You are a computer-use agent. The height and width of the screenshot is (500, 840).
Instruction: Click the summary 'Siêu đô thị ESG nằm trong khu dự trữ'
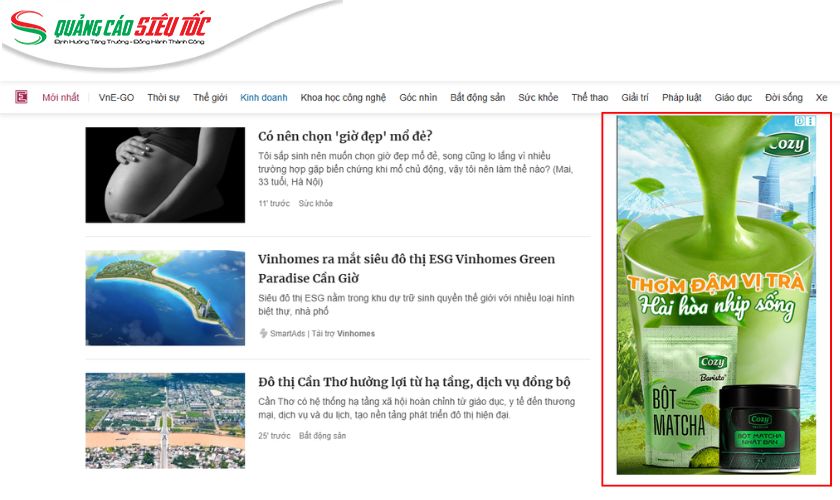[416, 304]
